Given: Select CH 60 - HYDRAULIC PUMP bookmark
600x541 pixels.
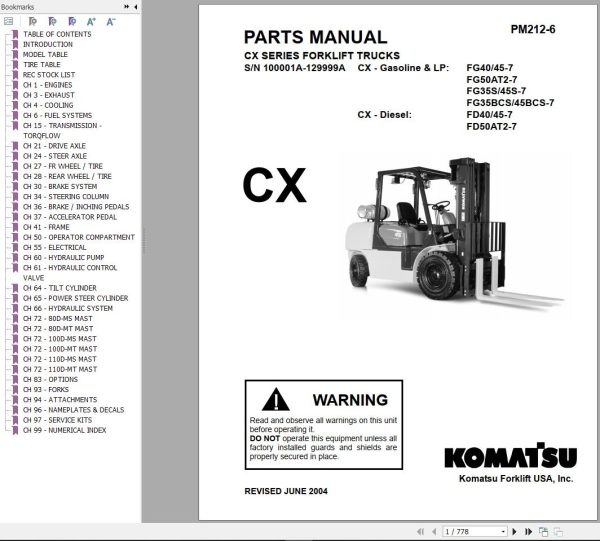Looking at the screenshot, I should (64, 257).
